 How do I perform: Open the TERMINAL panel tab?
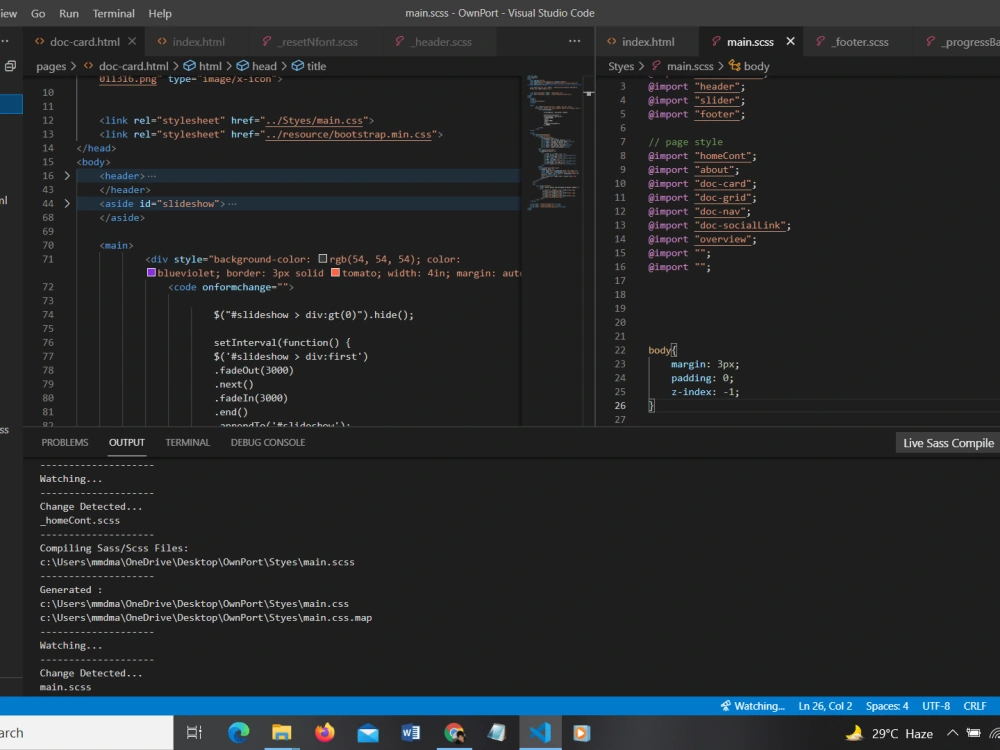tap(188, 443)
